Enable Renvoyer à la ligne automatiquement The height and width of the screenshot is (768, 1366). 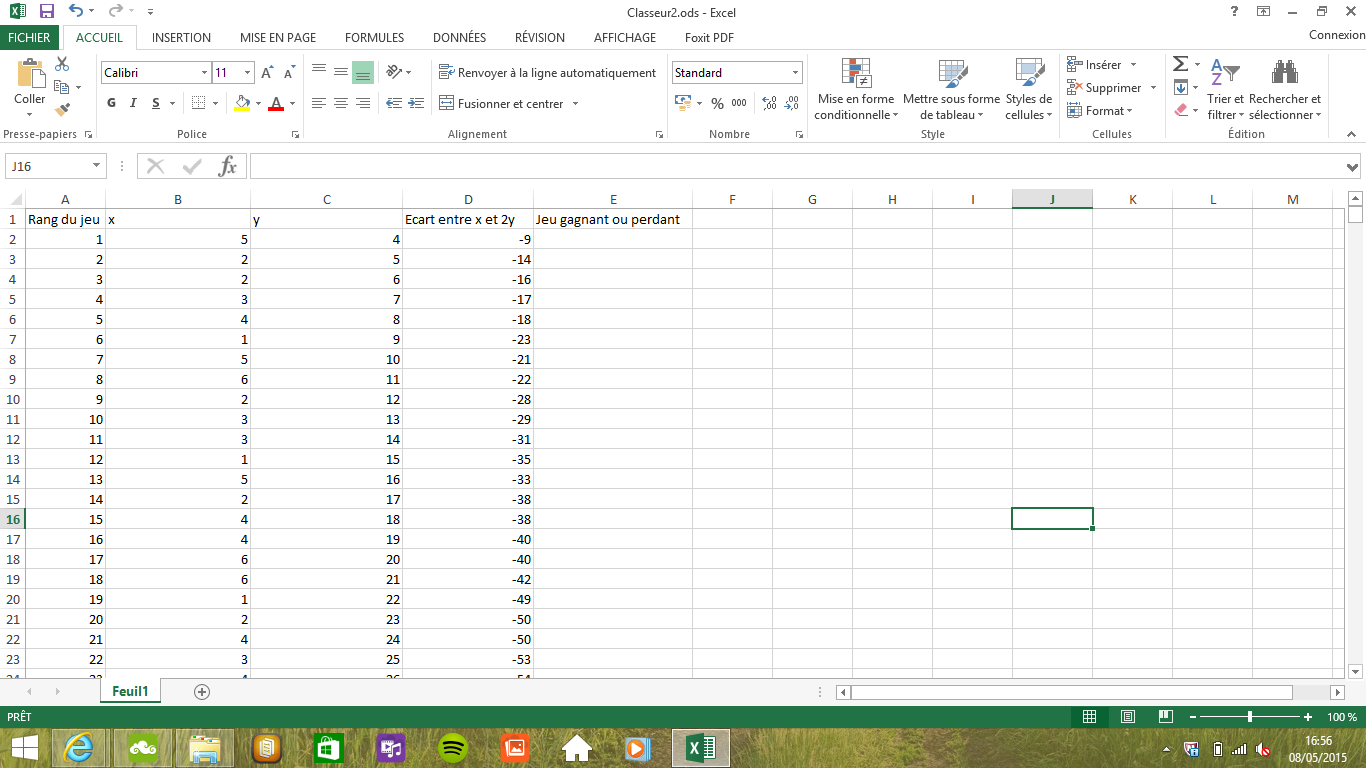[x=547, y=73]
